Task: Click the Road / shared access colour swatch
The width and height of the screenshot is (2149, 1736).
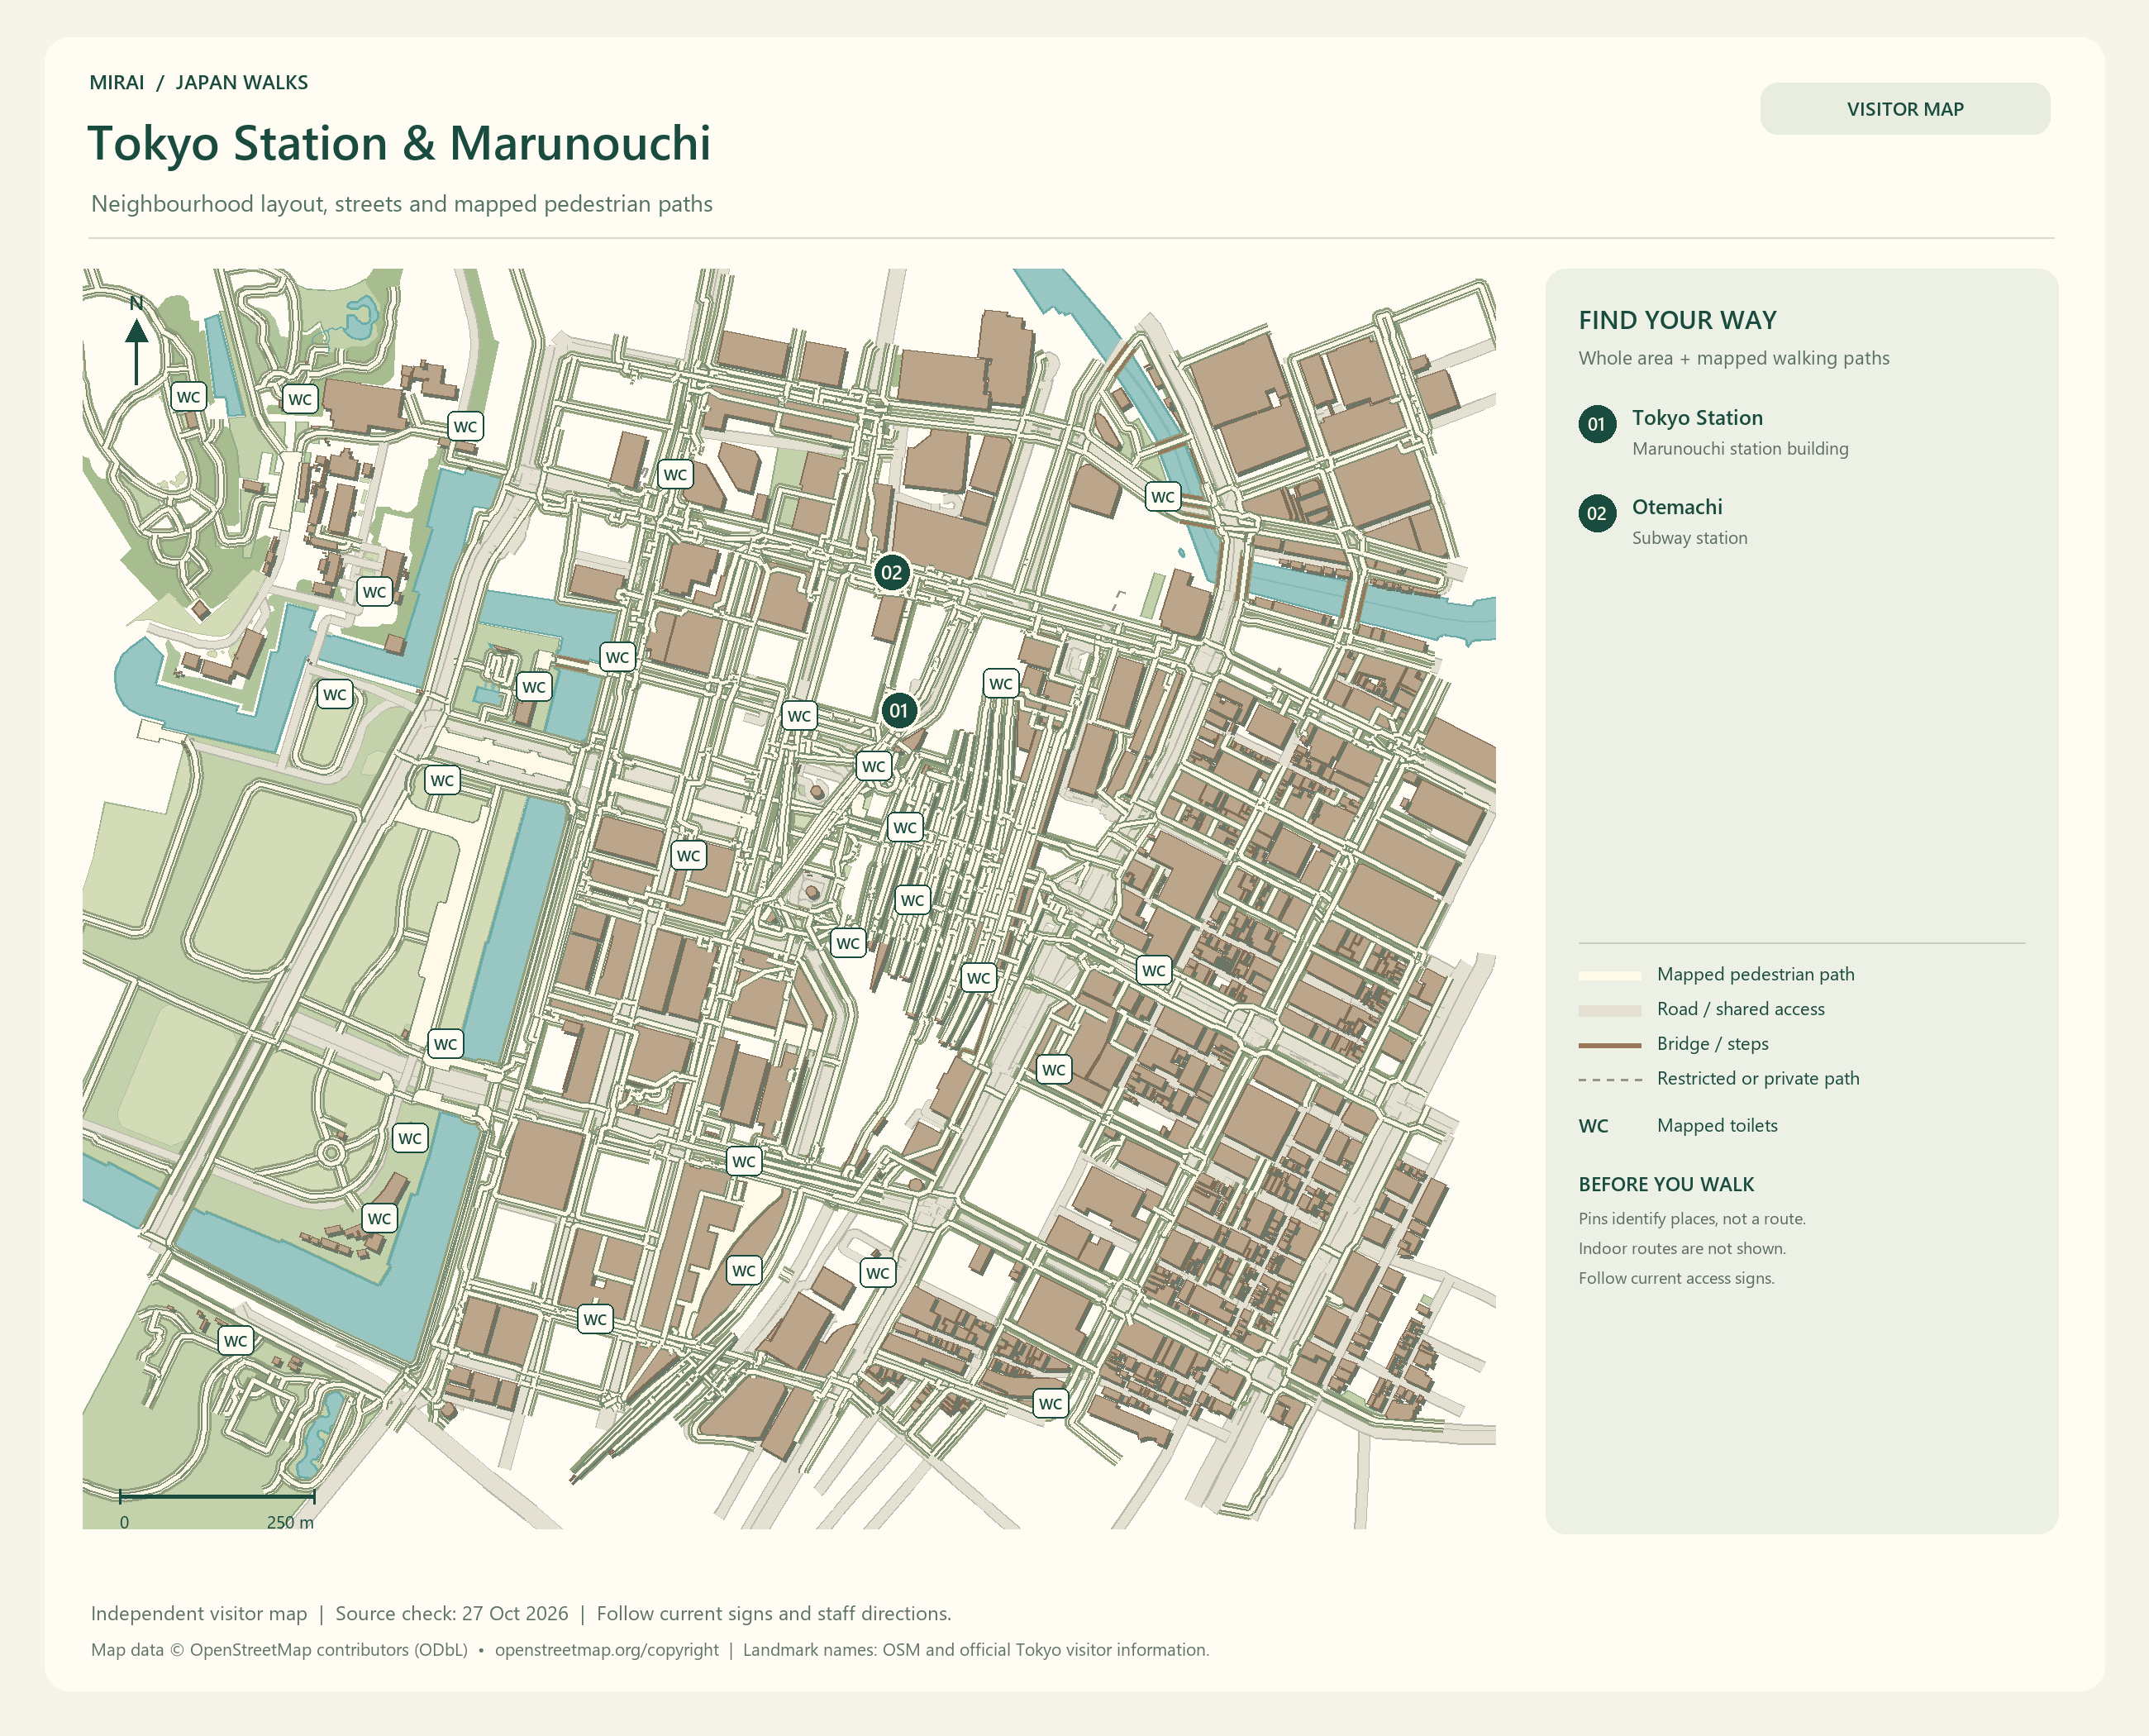Action: tap(1609, 1010)
